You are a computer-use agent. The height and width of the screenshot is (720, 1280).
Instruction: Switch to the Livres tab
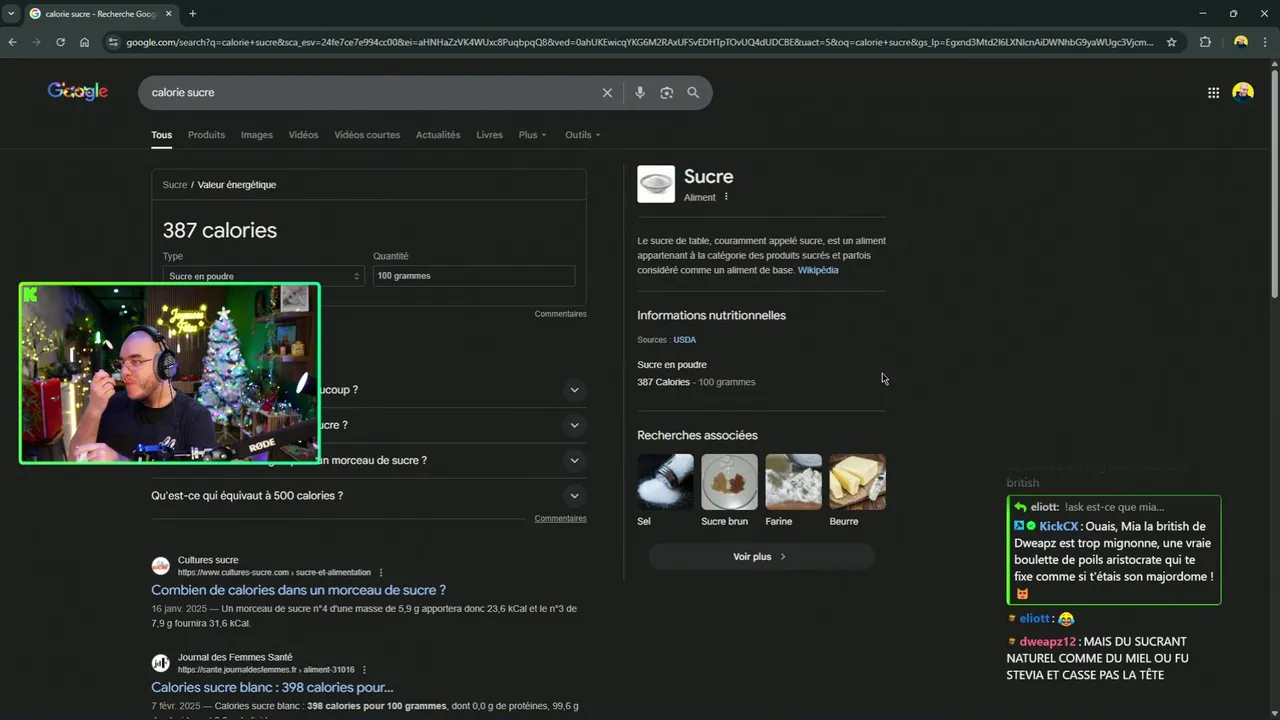tap(489, 135)
